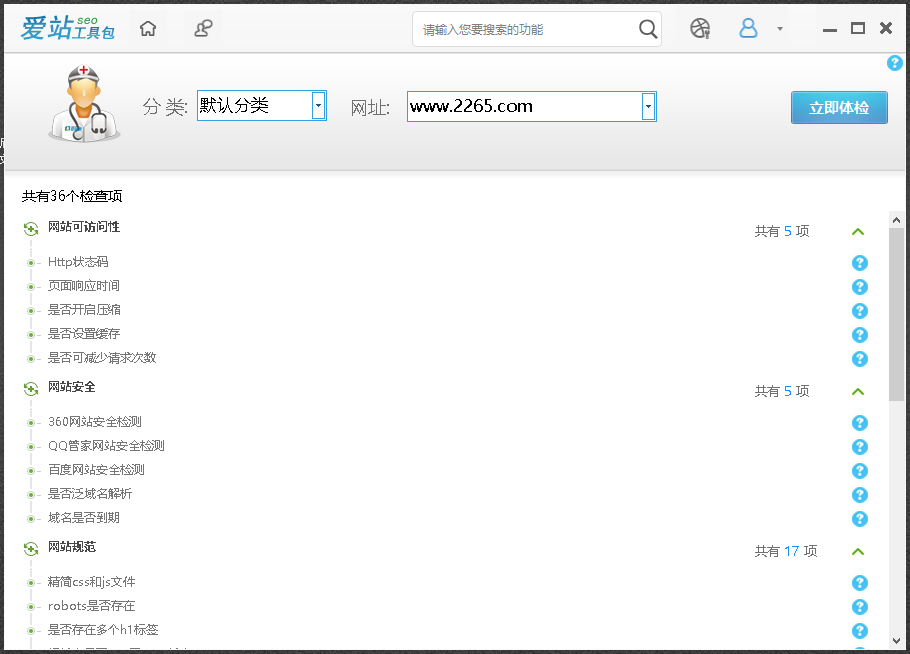
Task: Collapse the 网站可访问性 section
Action: coord(857,231)
